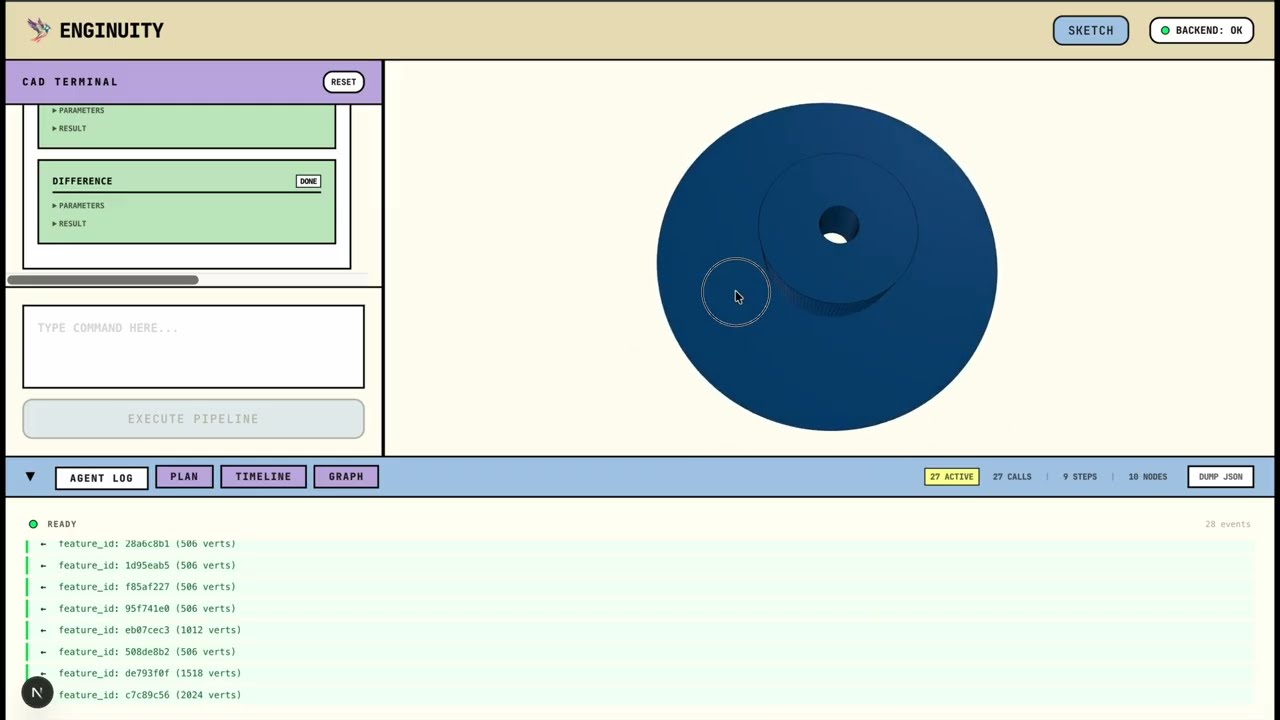Select the log row feature_id: 508de8b2
Viewport: 1280px width, 720px height.
point(640,652)
